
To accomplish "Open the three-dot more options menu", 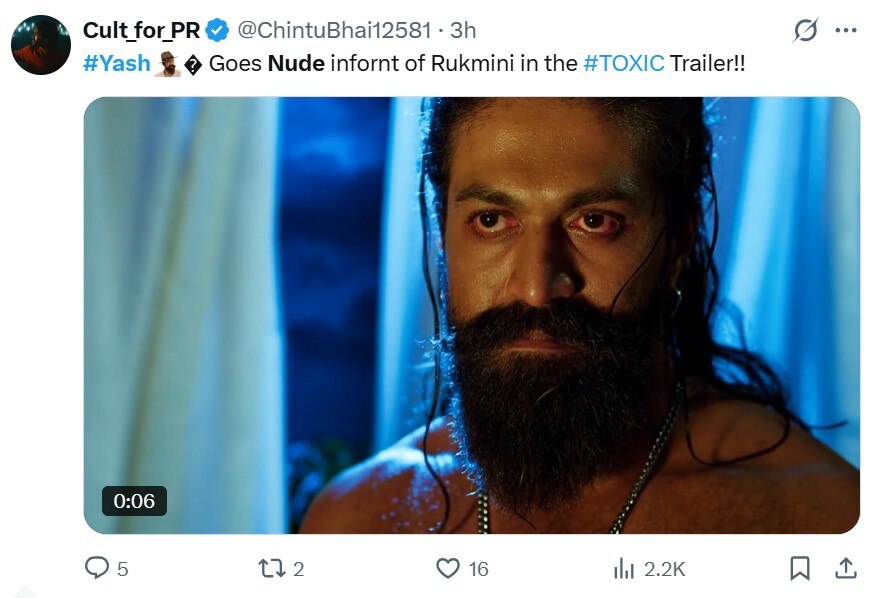I will click(846, 30).
